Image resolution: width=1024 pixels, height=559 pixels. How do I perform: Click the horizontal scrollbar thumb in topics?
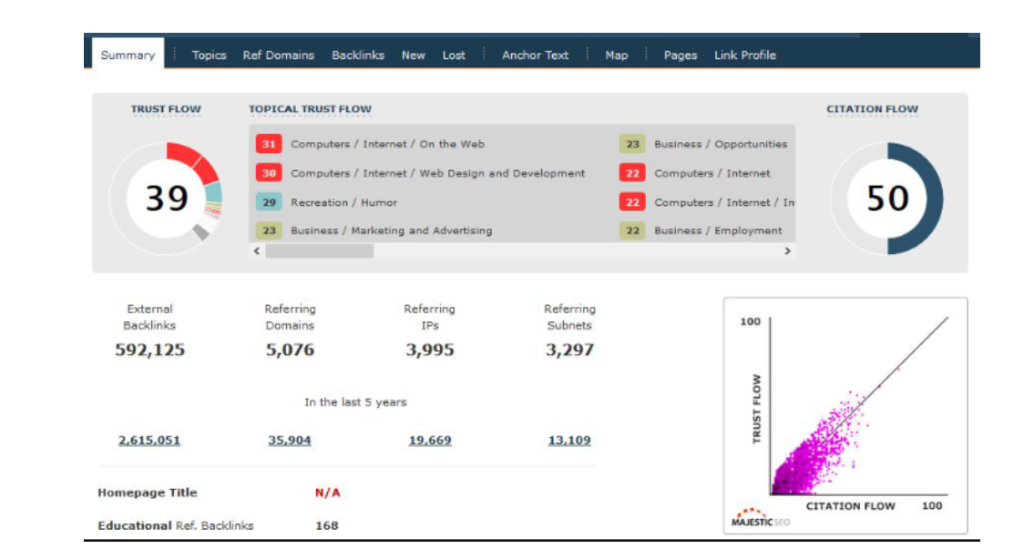[319, 252]
